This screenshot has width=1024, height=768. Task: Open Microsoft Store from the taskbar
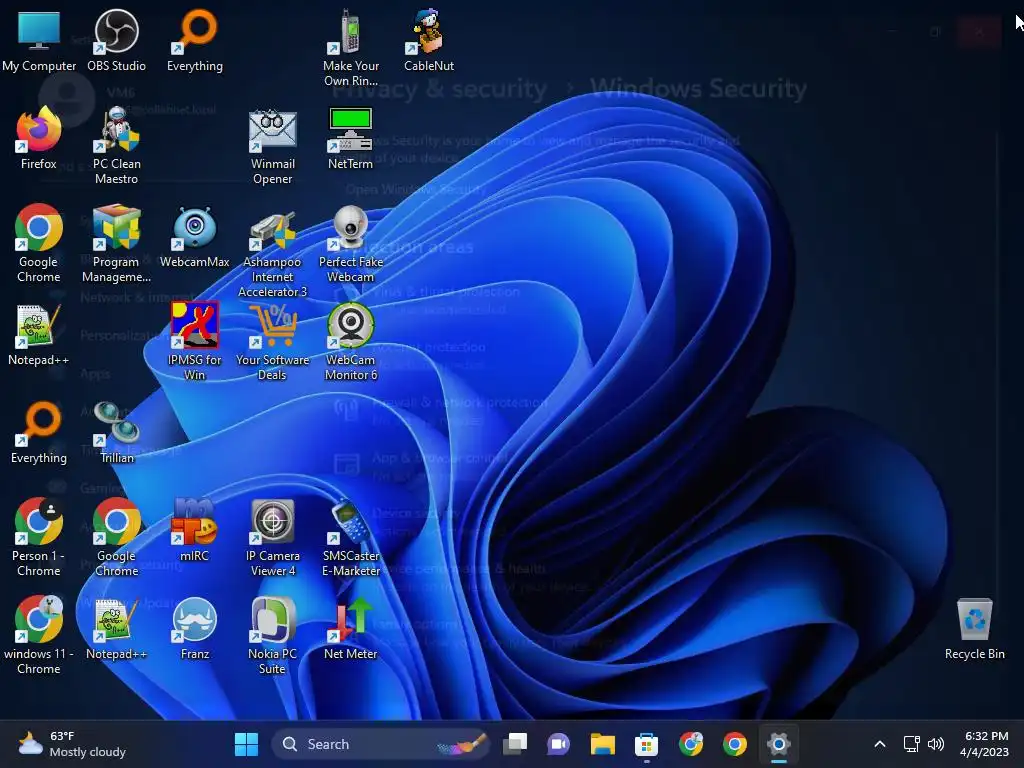(x=646, y=744)
